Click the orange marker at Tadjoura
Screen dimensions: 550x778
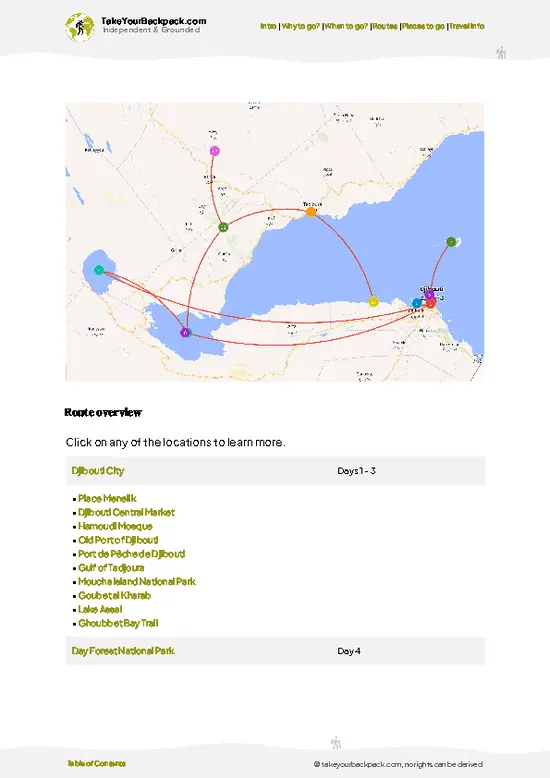click(x=311, y=212)
